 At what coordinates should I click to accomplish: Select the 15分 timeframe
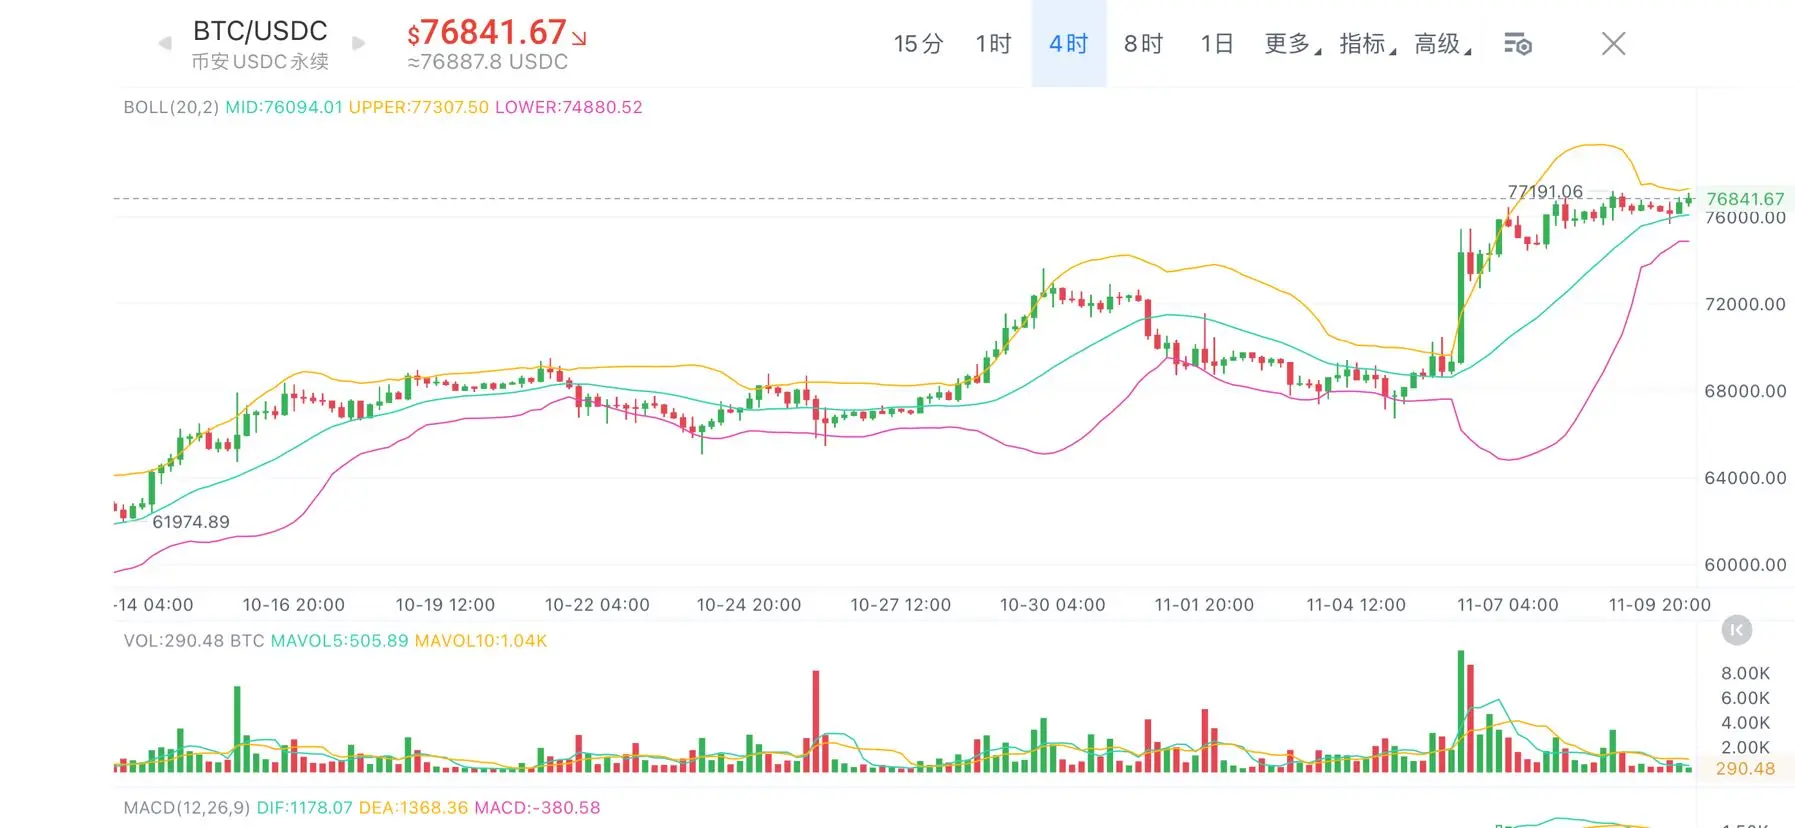coord(919,44)
